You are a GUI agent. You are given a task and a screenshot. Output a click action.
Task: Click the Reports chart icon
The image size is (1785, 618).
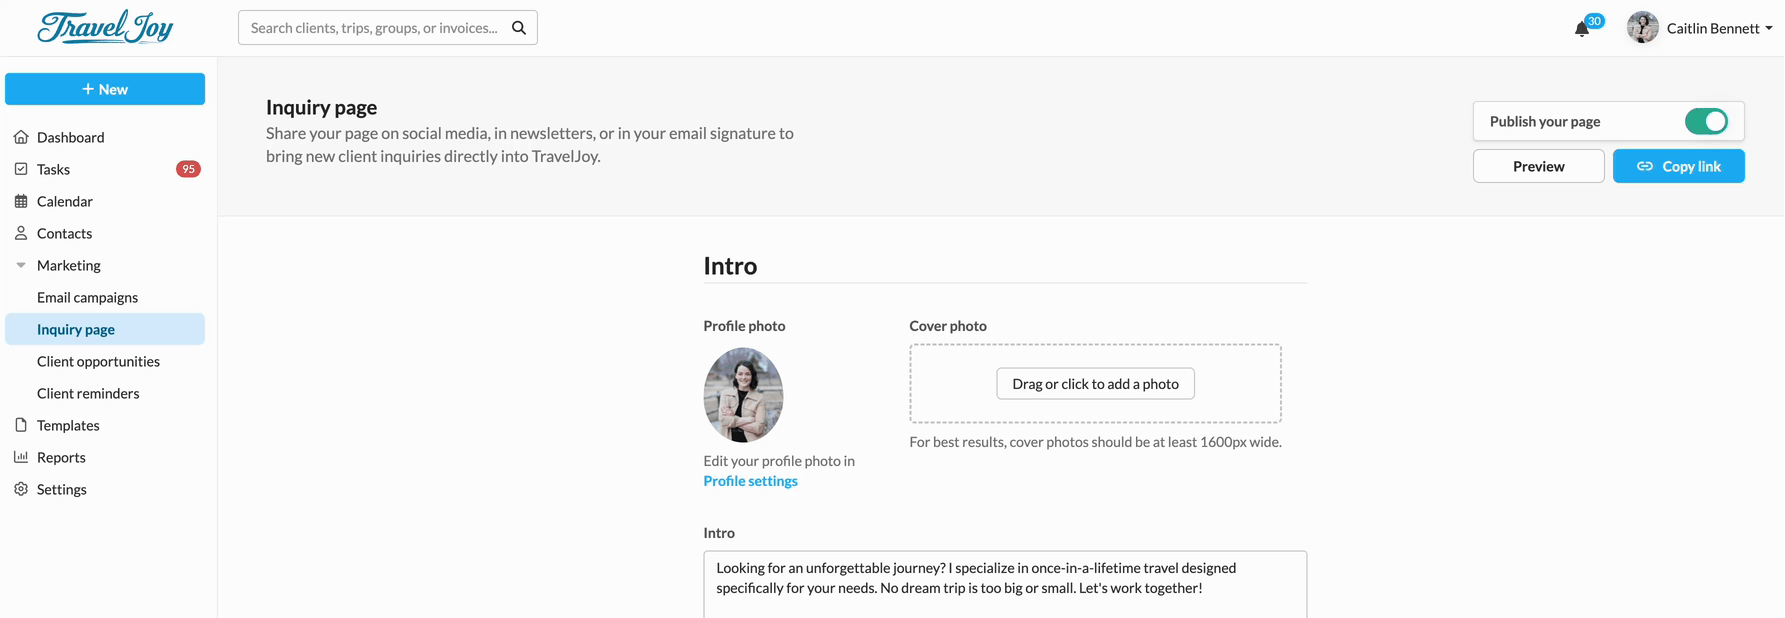click(21, 457)
